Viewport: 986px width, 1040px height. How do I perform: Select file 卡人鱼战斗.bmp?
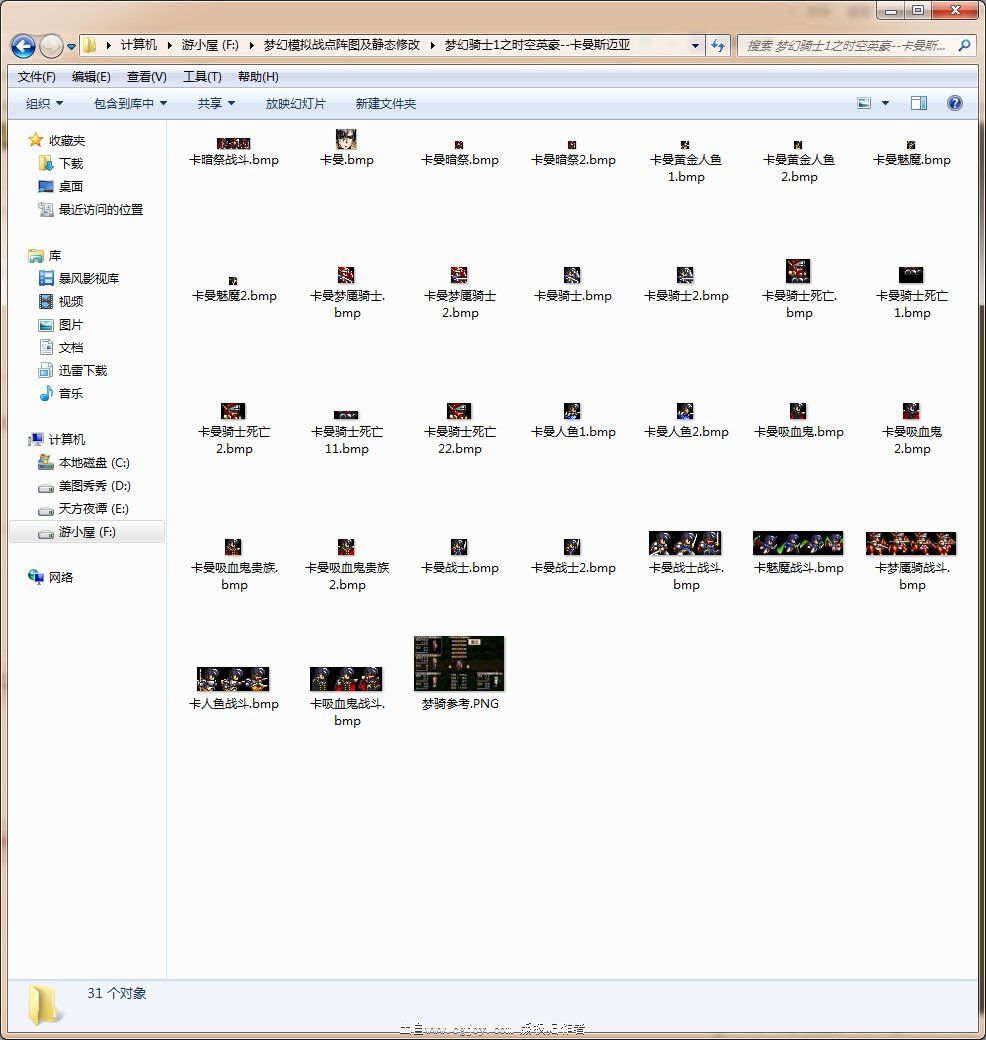point(234,689)
